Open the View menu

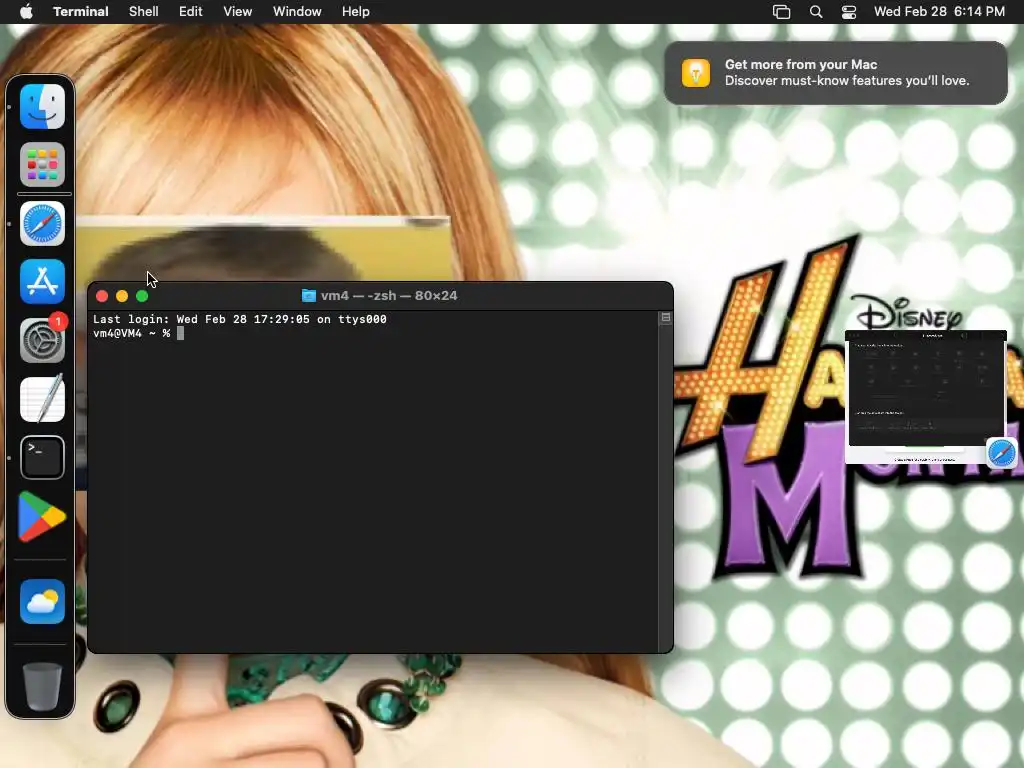click(x=238, y=12)
